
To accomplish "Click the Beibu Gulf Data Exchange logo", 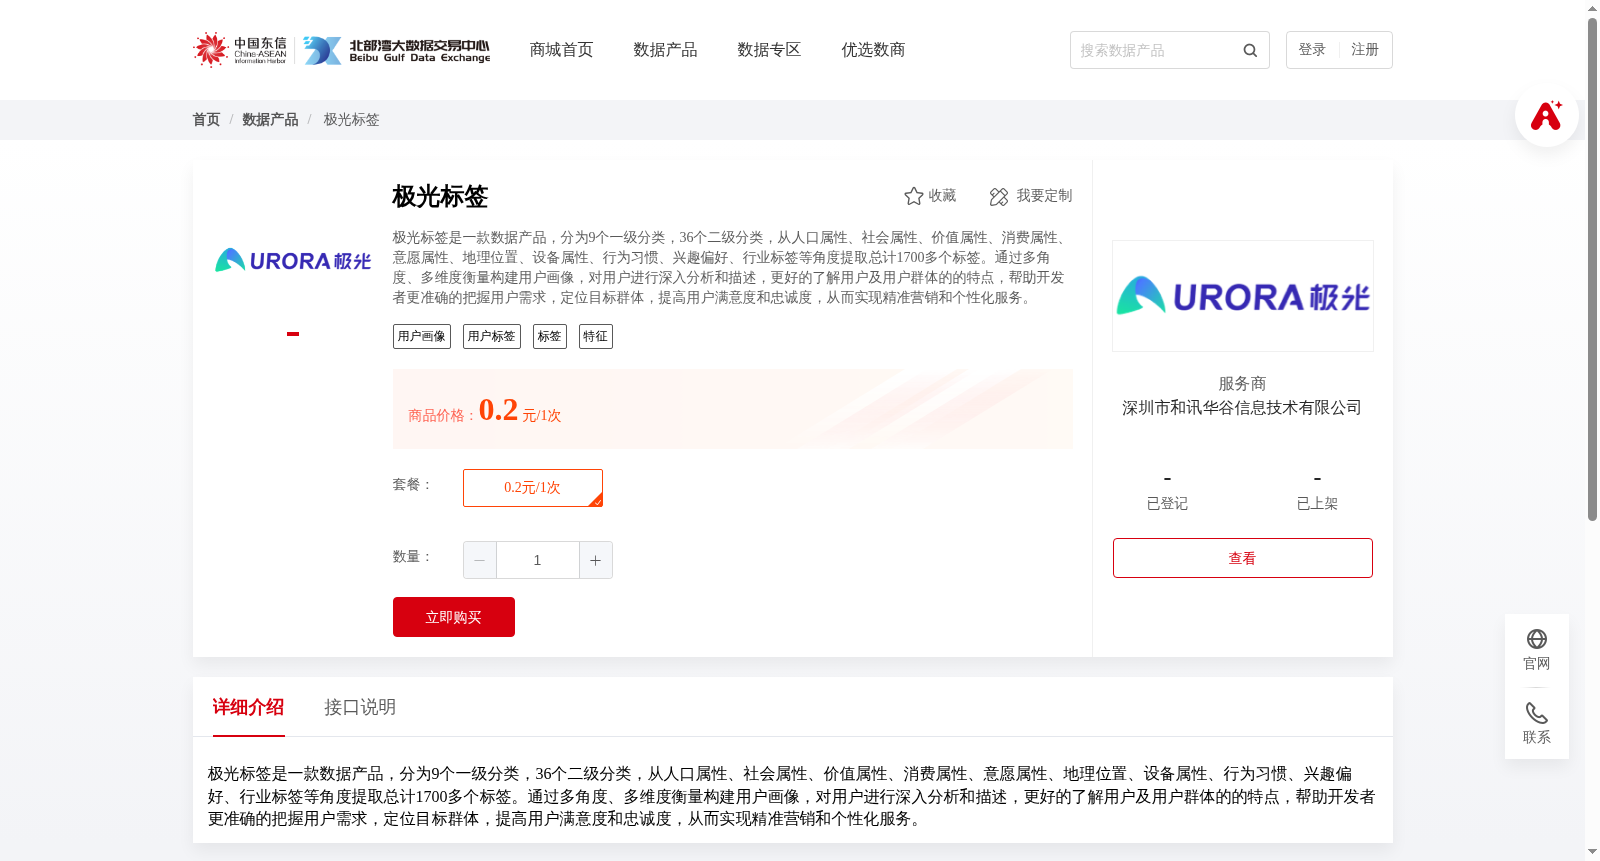I will (x=397, y=50).
